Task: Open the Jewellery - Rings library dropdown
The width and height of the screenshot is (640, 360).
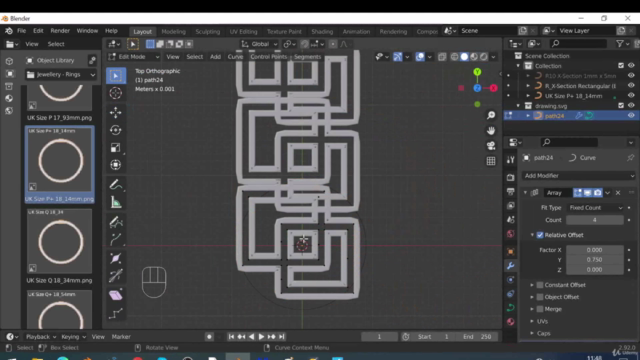Action: tap(61, 75)
